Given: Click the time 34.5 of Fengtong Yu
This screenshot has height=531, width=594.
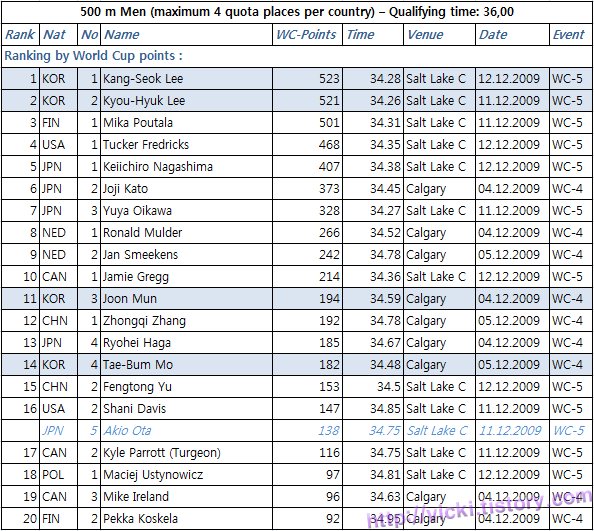Looking at the screenshot, I should pyautogui.click(x=389, y=386).
